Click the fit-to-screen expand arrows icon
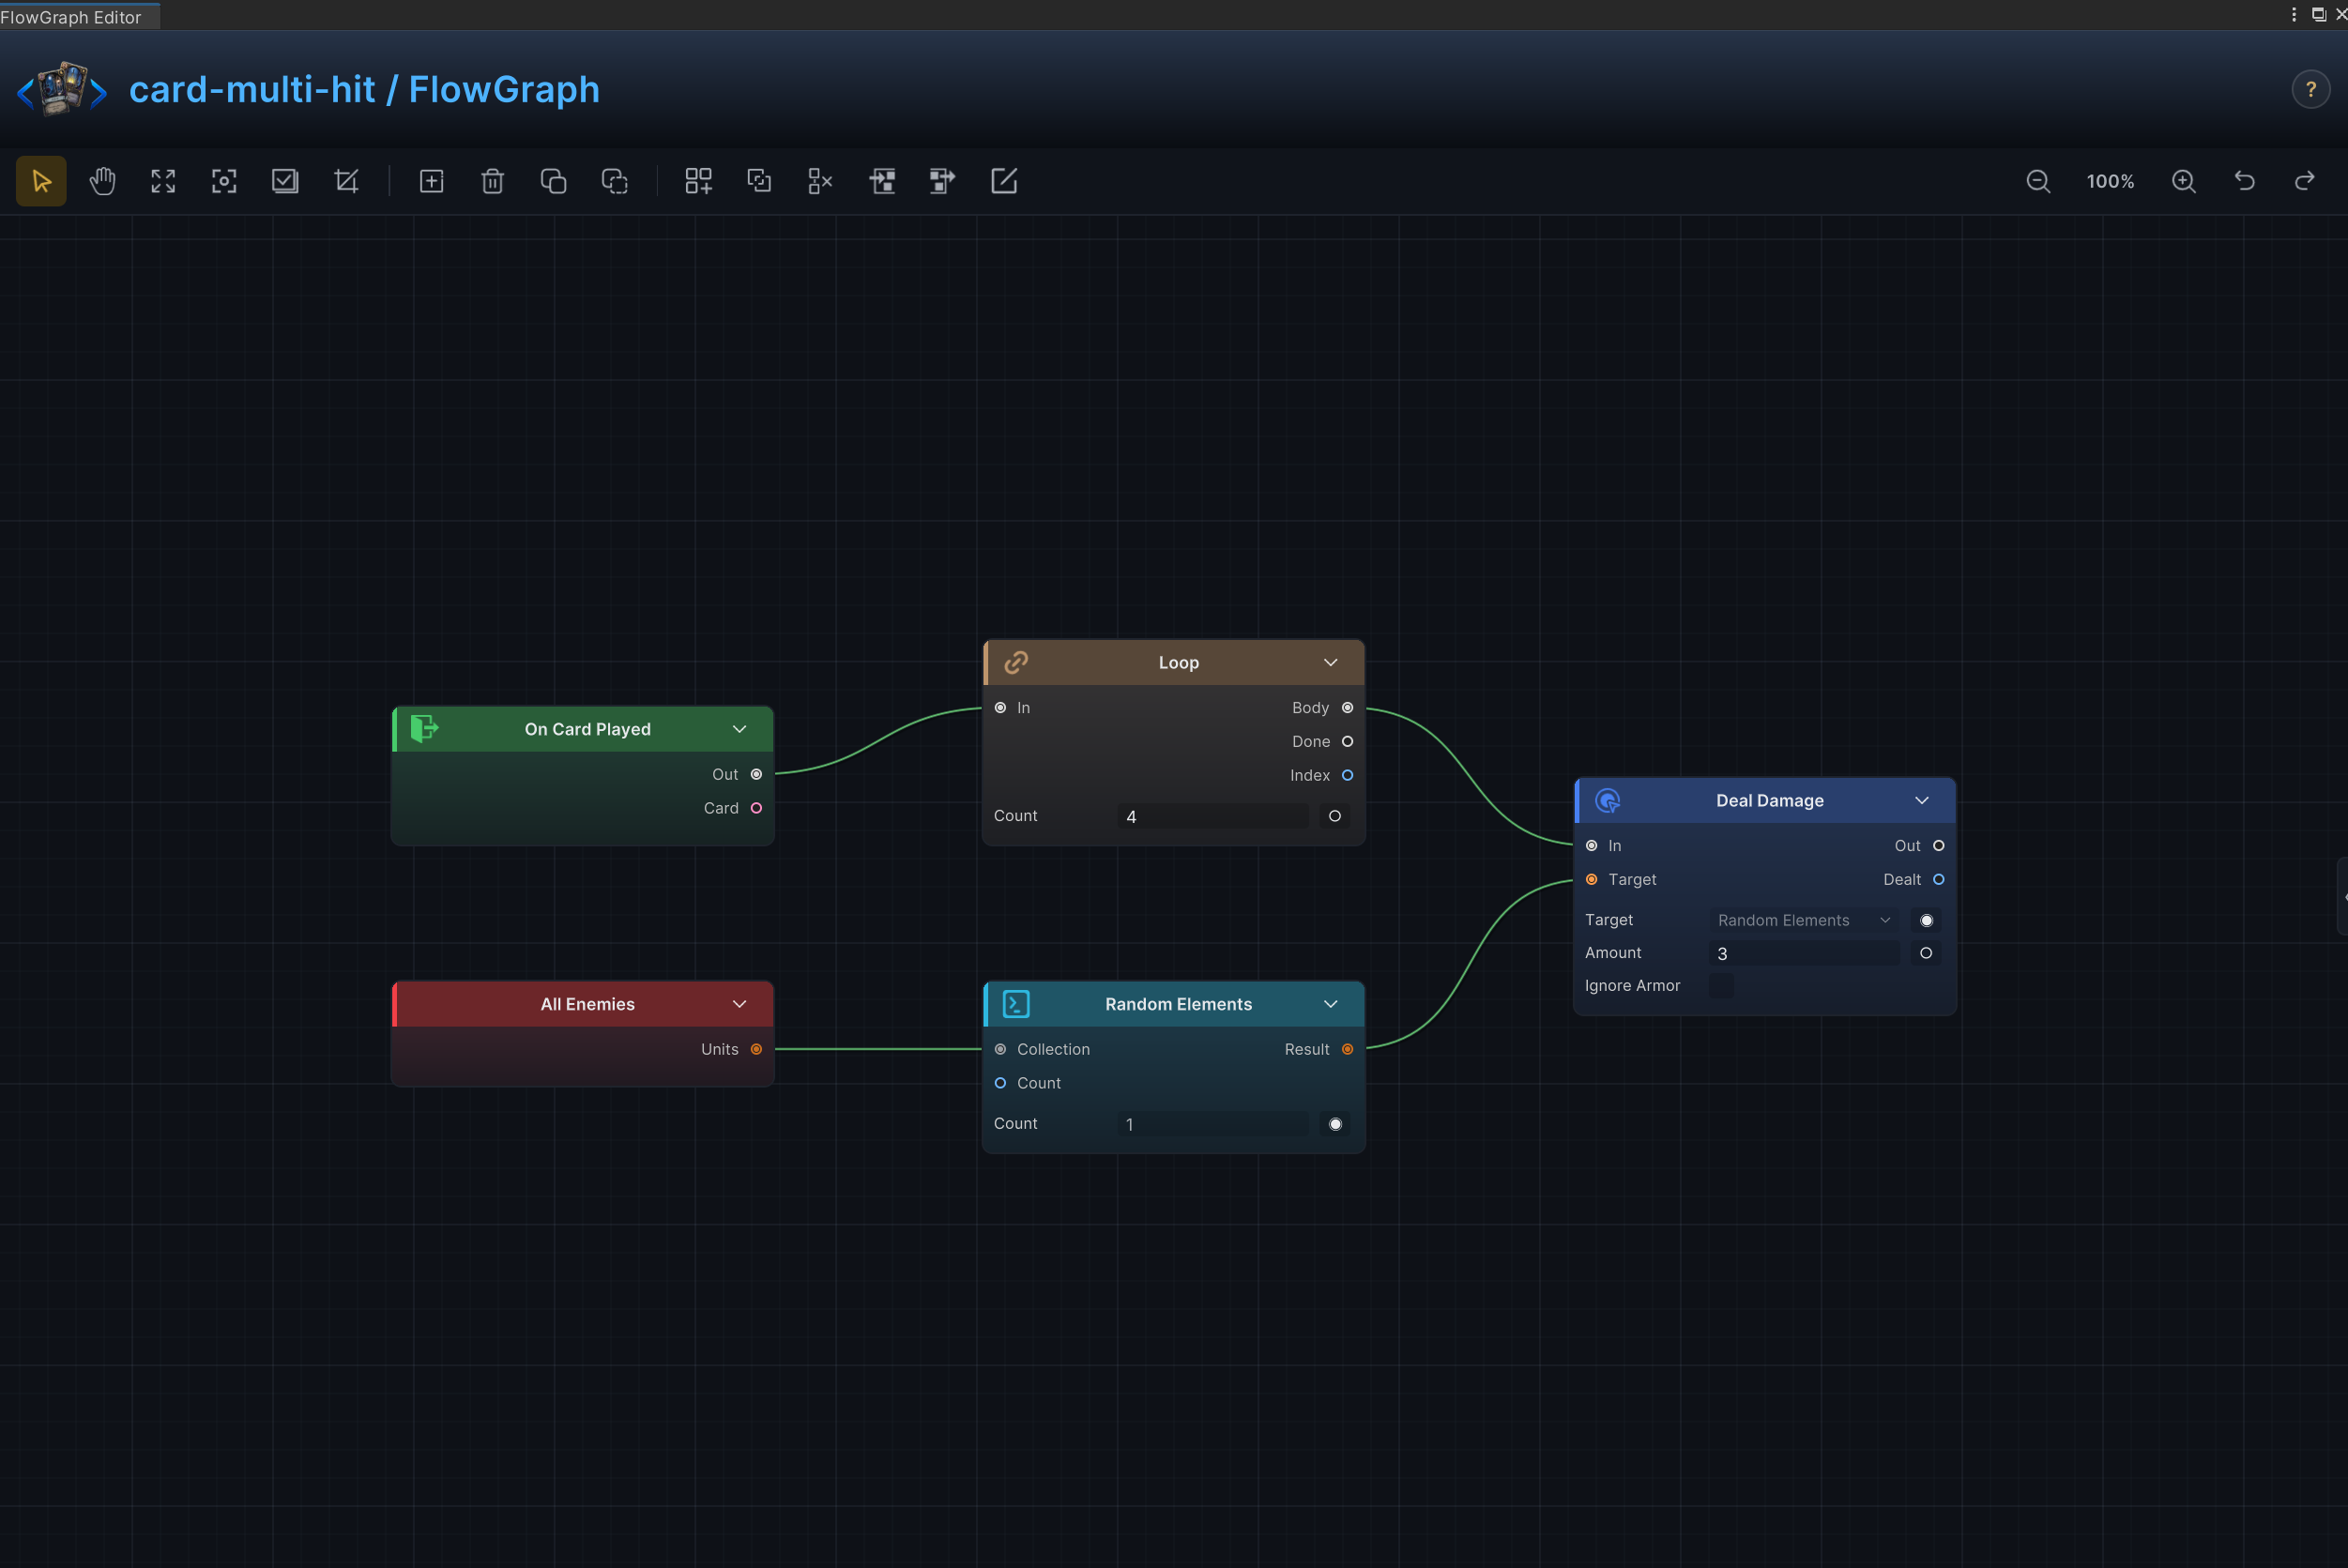Viewport: 2348px width, 1568px height. pos(163,181)
